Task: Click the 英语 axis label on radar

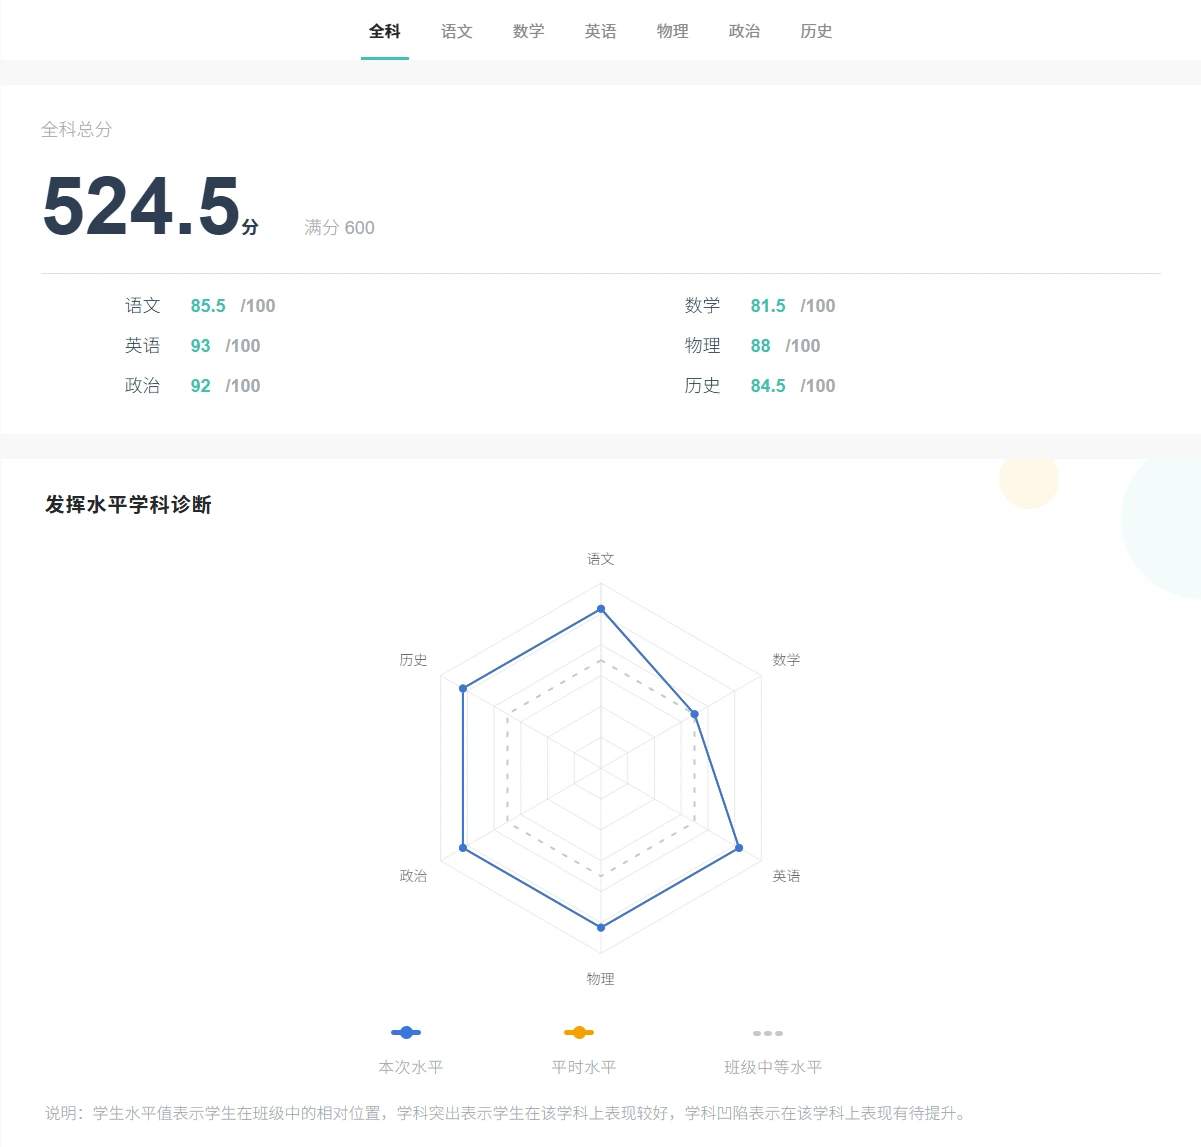Action: pyautogui.click(x=787, y=876)
